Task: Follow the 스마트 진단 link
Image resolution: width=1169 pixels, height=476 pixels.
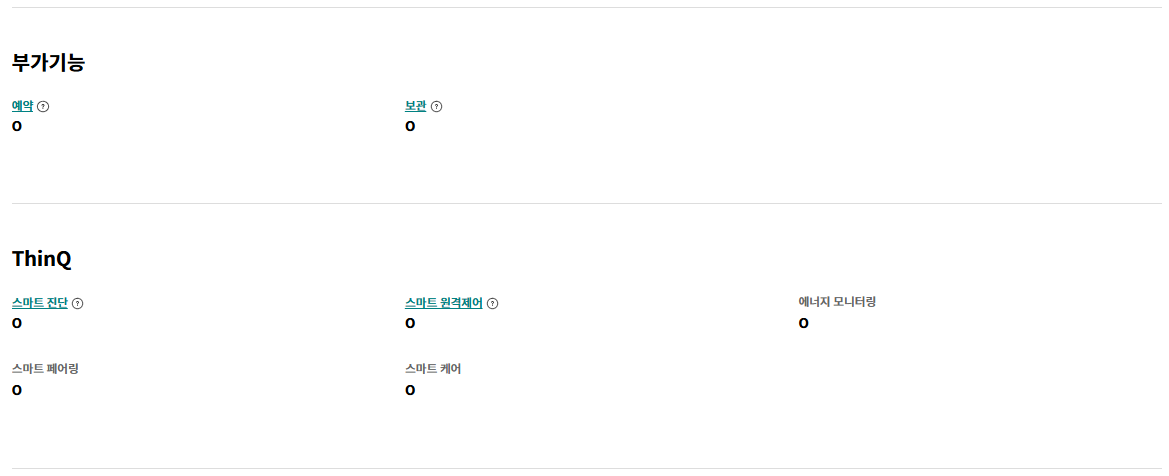Action: pos(40,303)
